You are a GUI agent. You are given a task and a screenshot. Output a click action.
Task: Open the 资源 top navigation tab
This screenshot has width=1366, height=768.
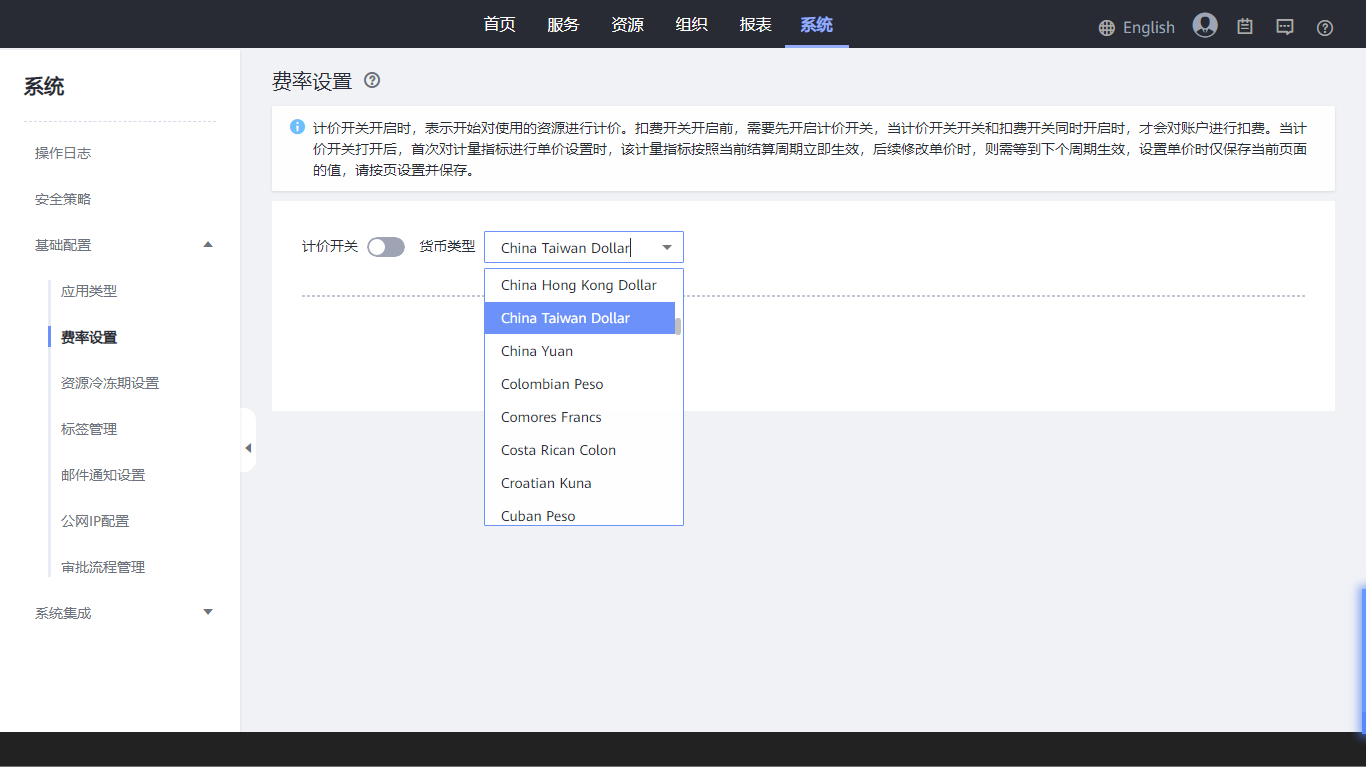click(x=627, y=25)
